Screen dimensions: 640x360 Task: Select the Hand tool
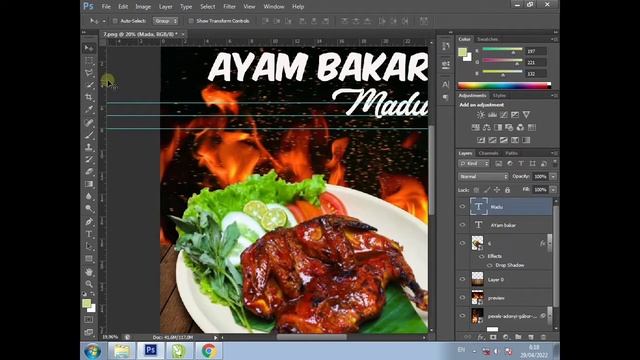(89, 272)
